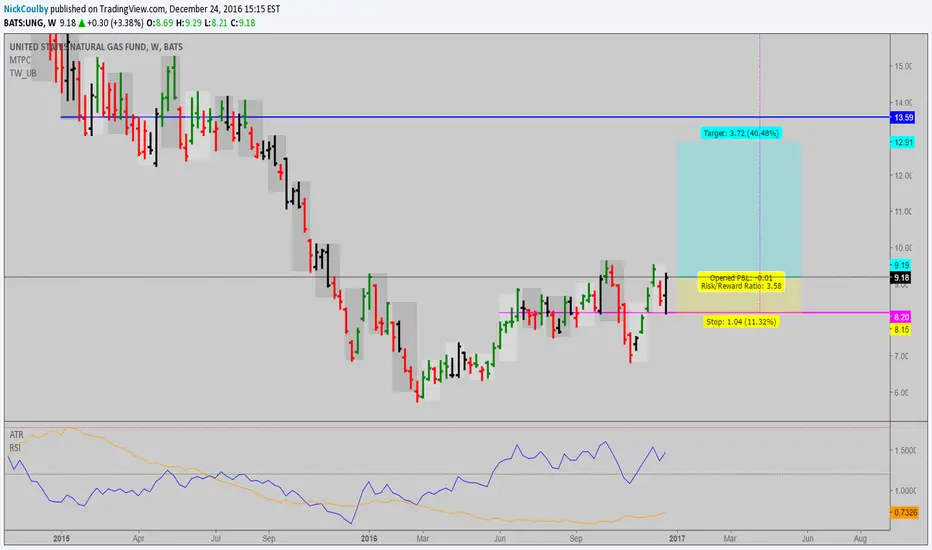Screen dimensions: 932x550
Task: Click the cyan 9.19 entry price tag
Action: click(x=901, y=265)
